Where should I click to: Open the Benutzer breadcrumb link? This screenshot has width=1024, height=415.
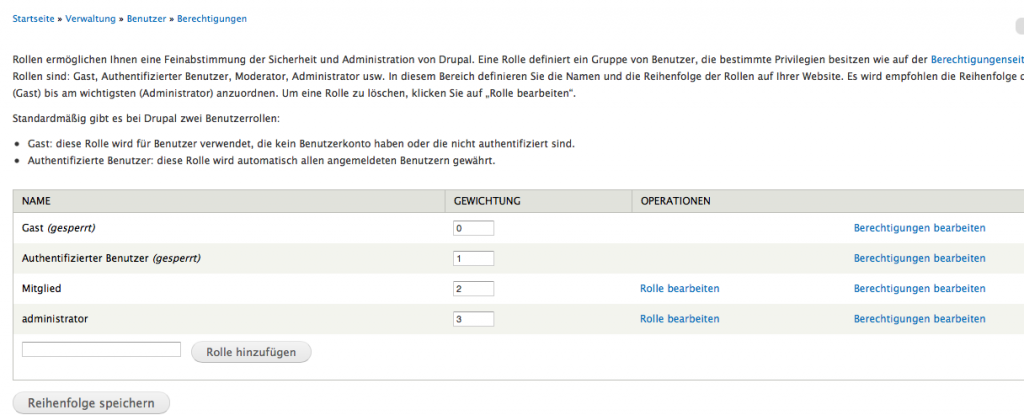coord(147,19)
